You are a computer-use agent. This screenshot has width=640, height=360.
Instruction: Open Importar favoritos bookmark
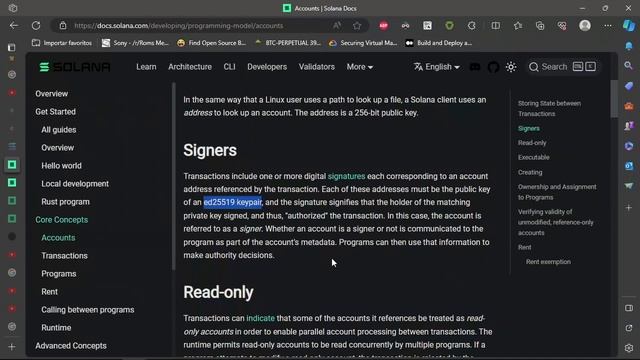coord(62,43)
